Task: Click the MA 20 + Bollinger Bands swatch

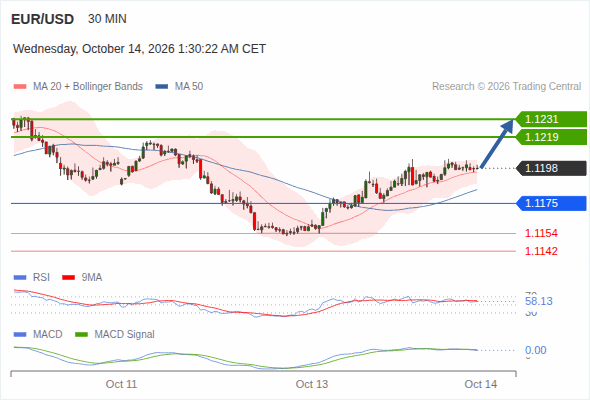Action: click(x=20, y=87)
